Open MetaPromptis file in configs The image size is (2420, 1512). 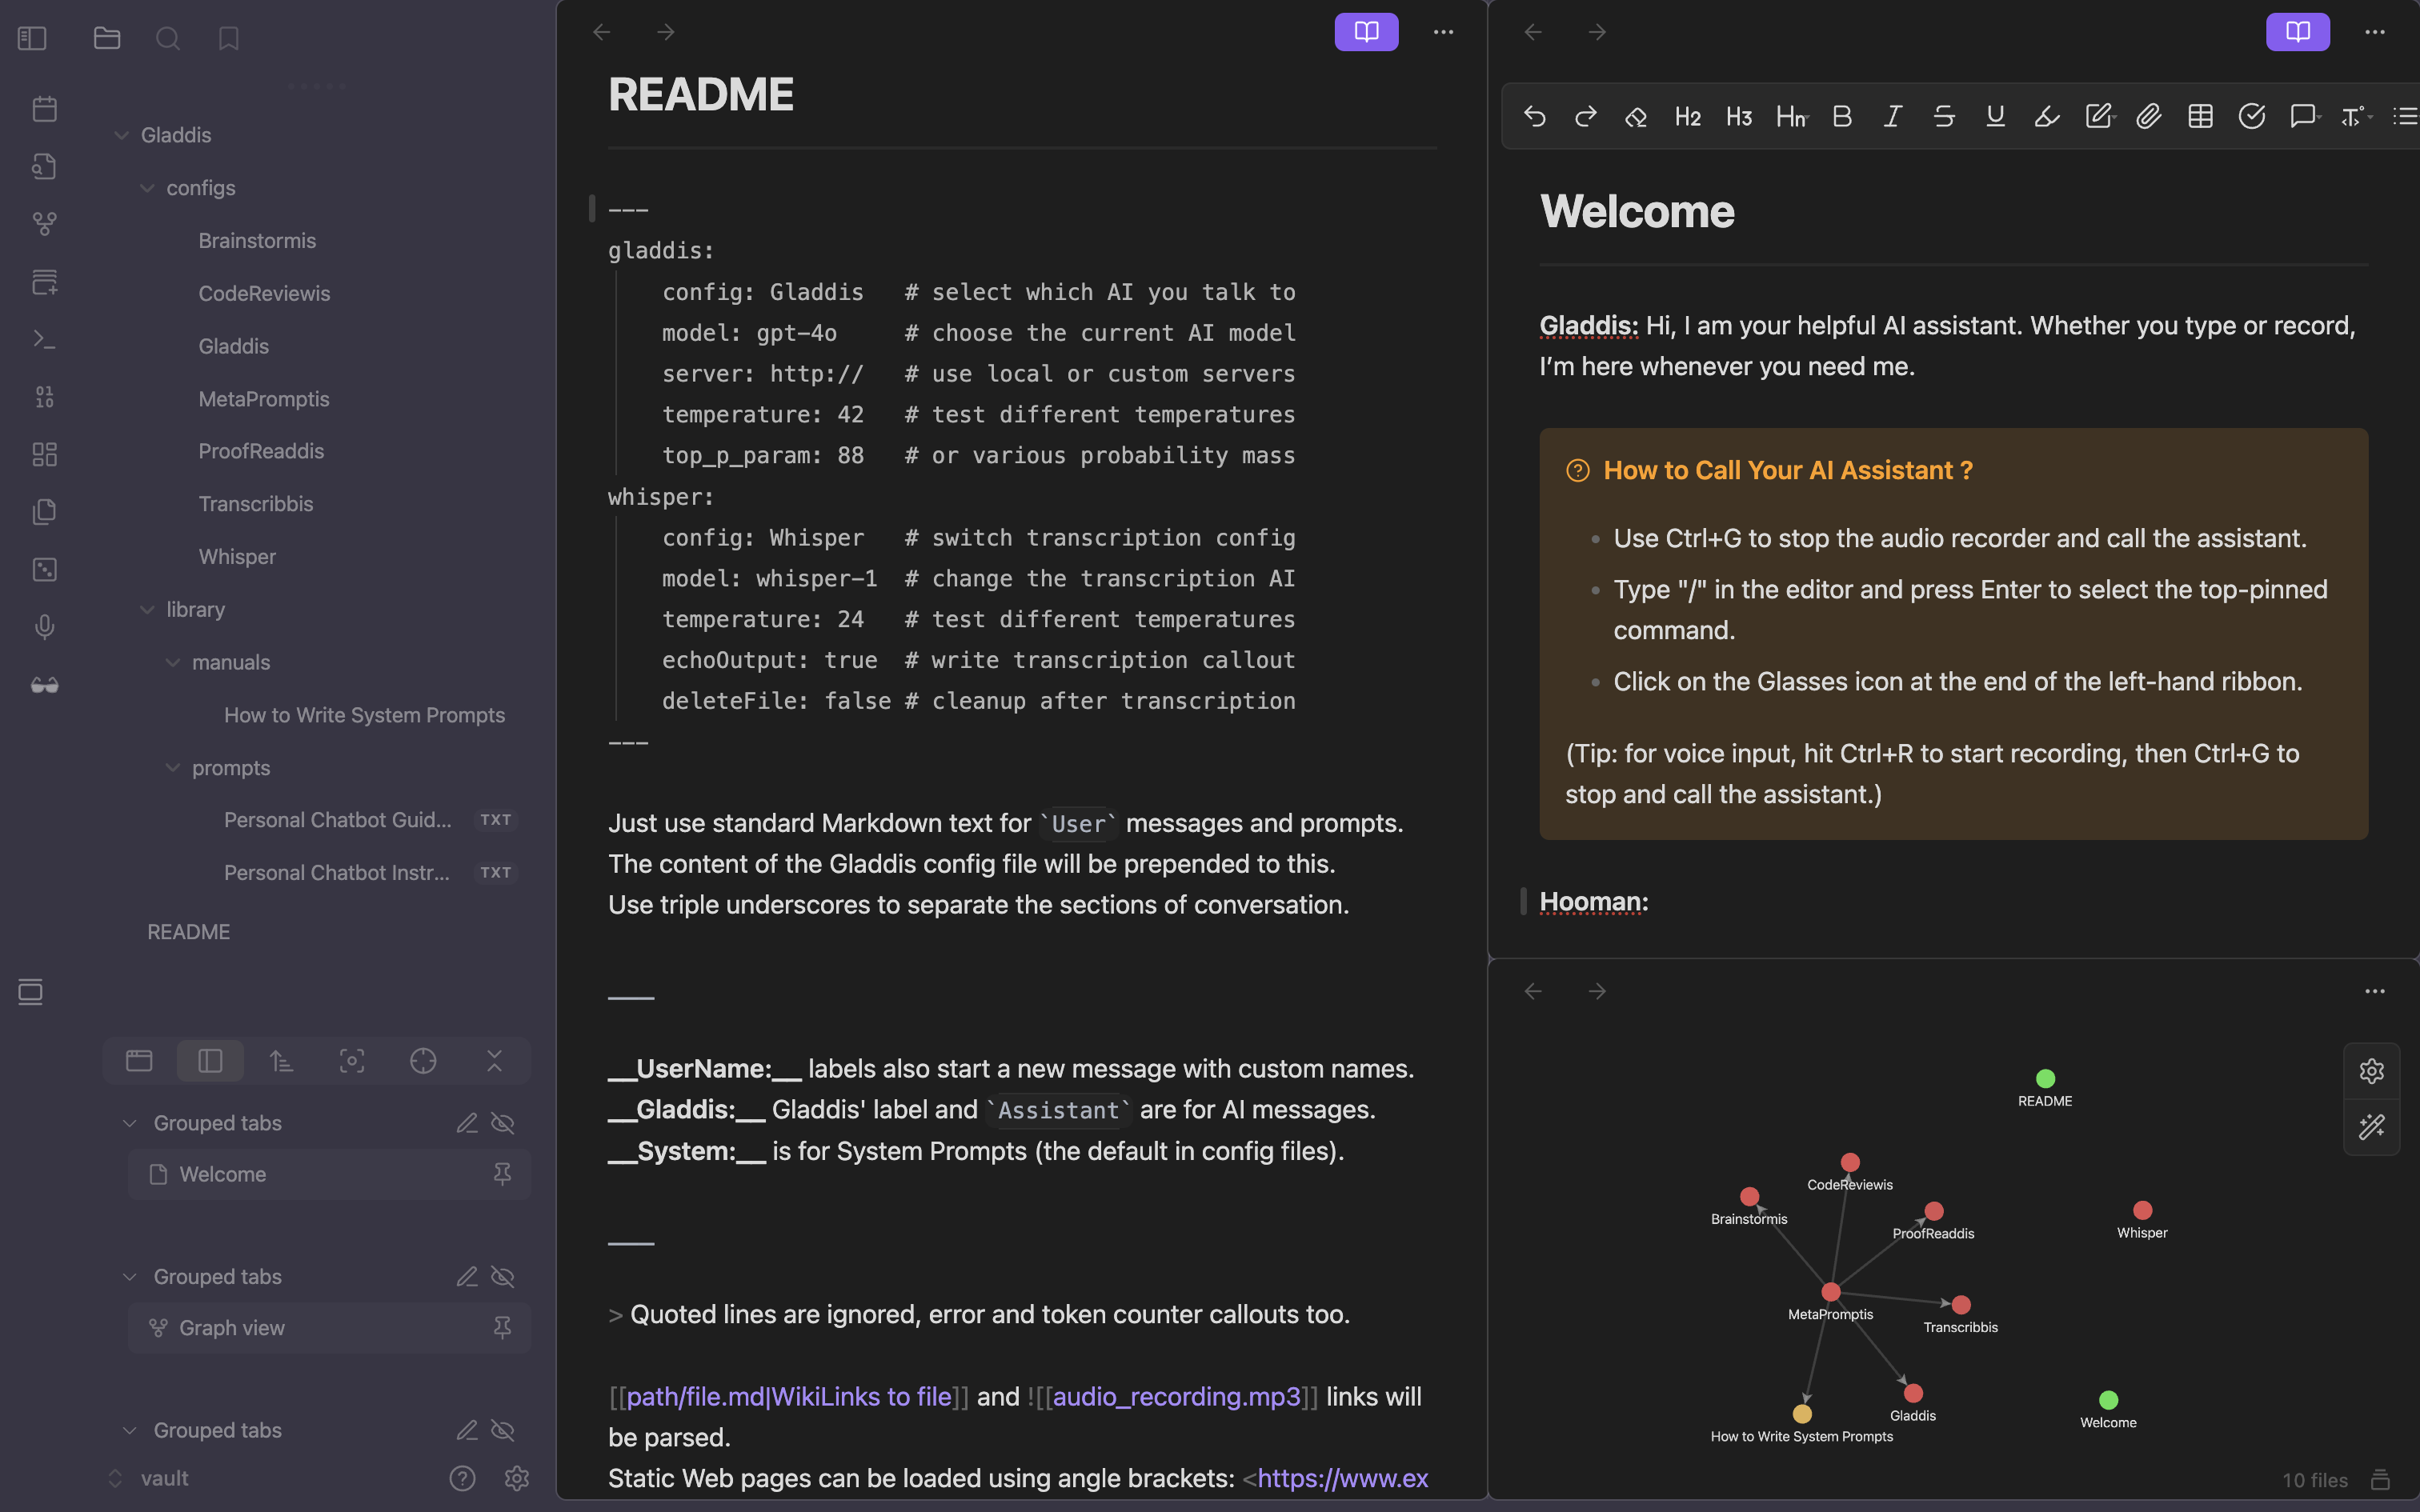click(x=264, y=399)
